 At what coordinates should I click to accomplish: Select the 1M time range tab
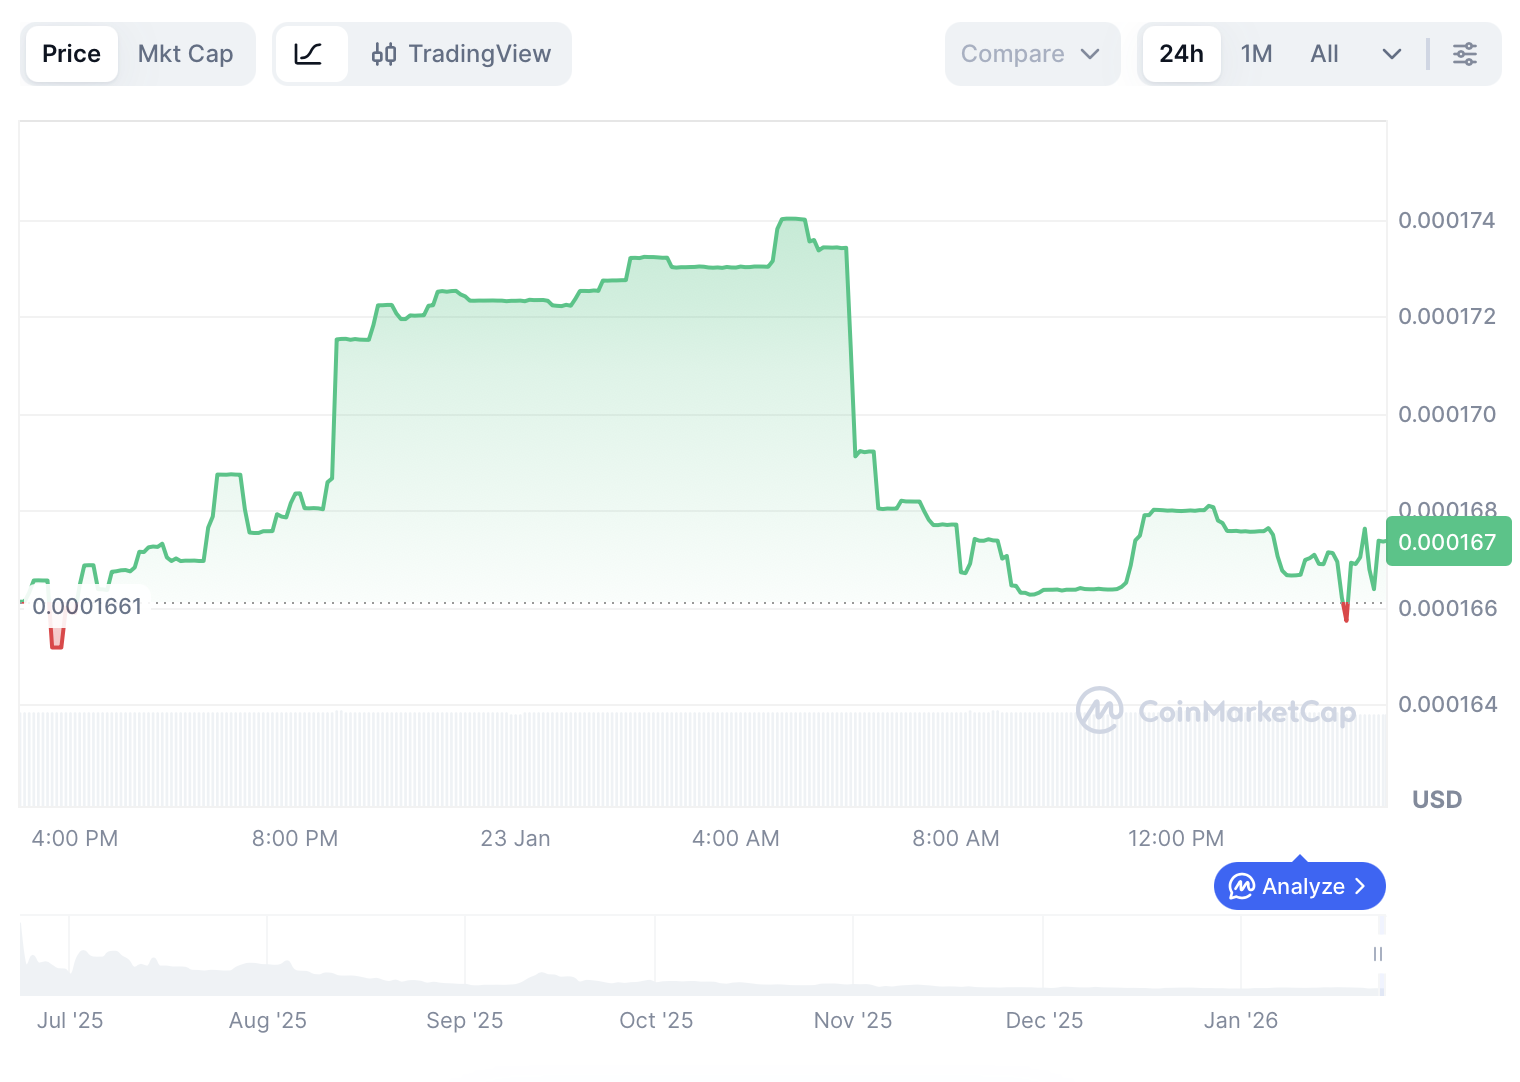1256,54
